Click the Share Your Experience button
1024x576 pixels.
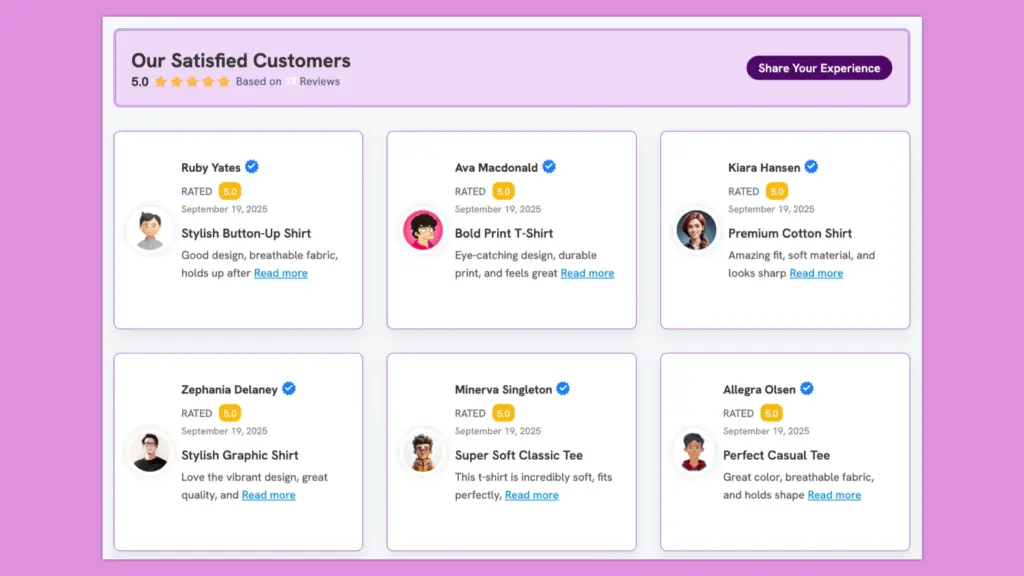819,68
